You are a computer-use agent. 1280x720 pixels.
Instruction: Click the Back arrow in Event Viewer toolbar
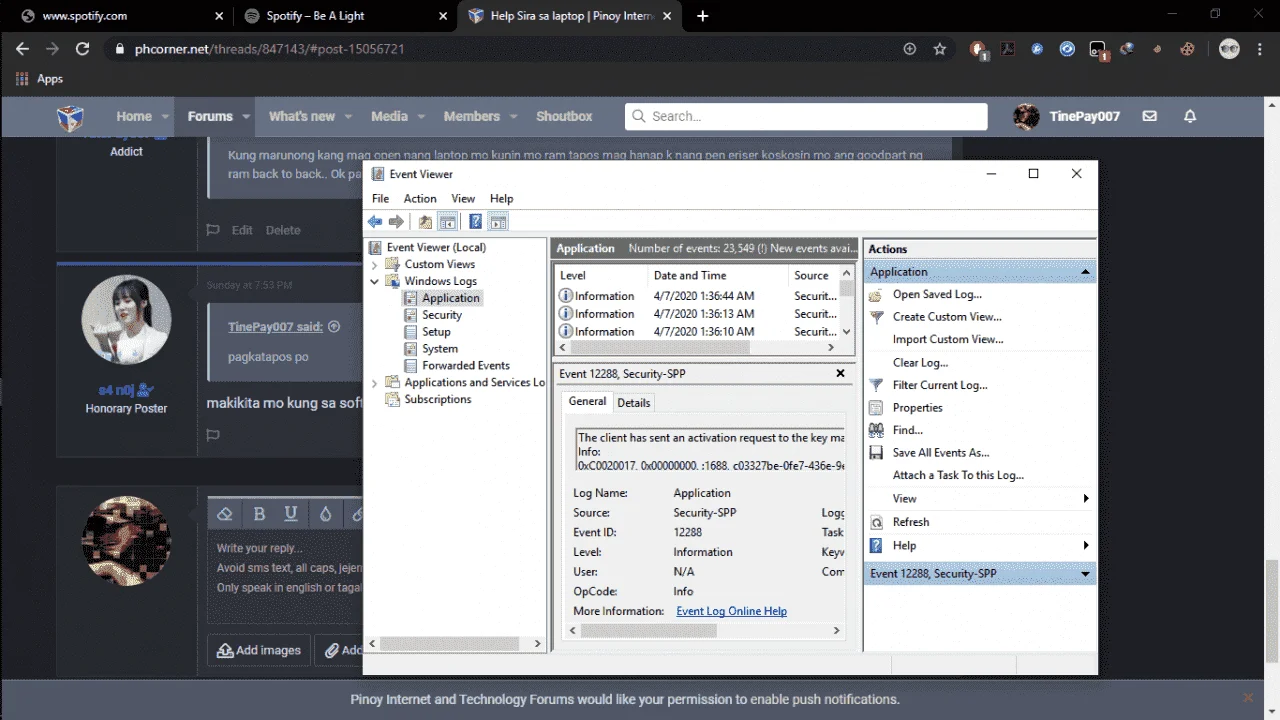[375, 222]
